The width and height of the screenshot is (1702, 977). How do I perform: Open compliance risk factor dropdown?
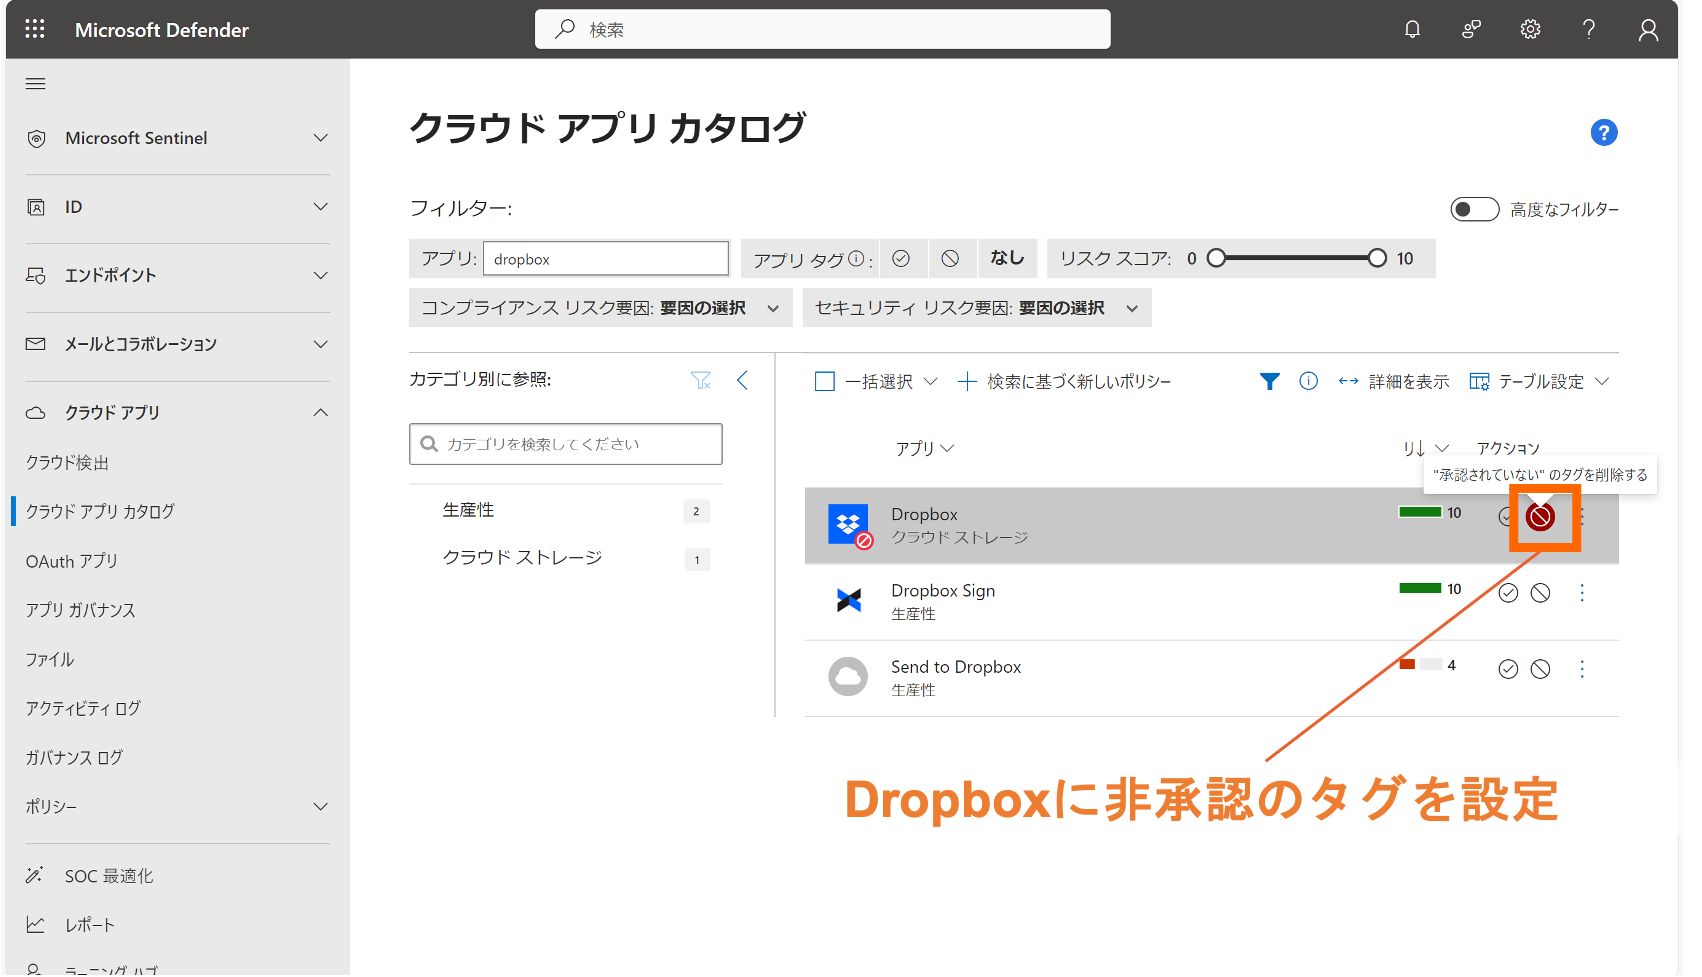[600, 308]
